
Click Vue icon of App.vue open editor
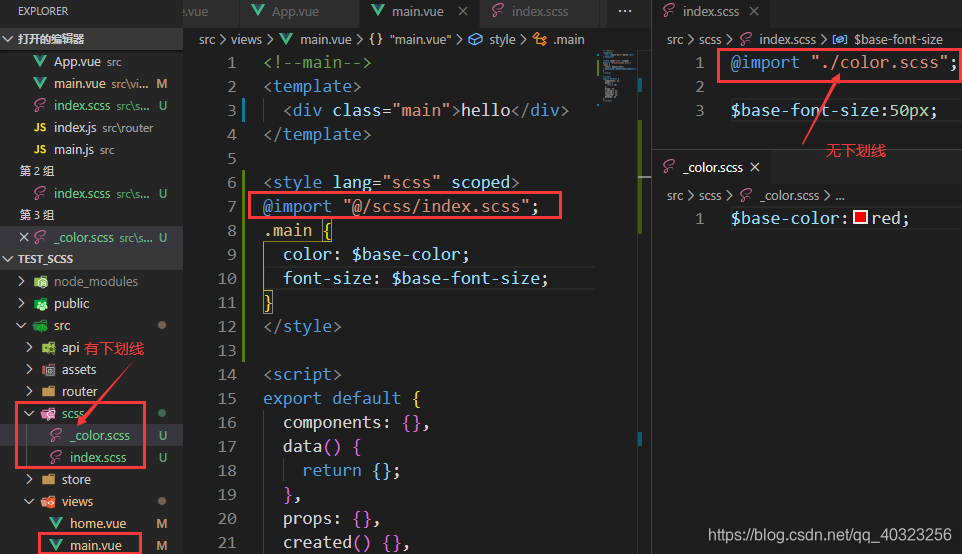(x=40, y=61)
